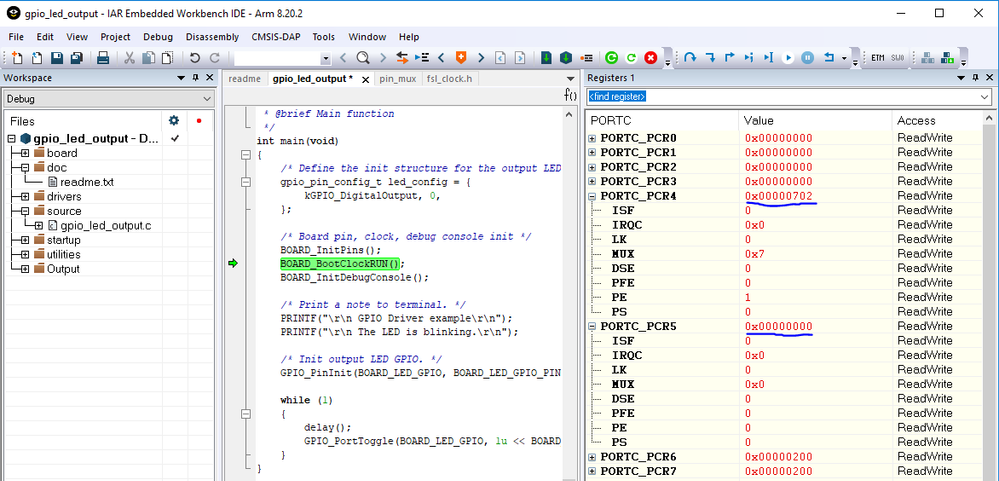Image resolution: width=999 pixels, height=481 pixels.
Task: Click the Cut scissors icon
Action: pyautogui.click(x=129, y=58)
